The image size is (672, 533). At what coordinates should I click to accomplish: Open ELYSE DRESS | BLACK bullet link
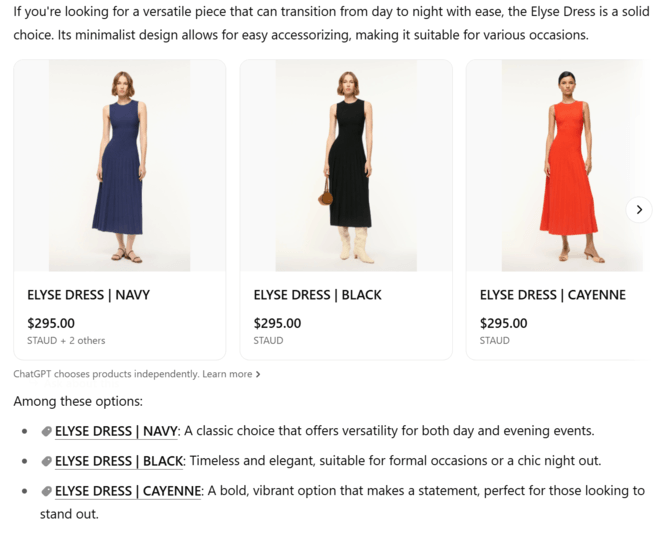[x=119, y=461]
